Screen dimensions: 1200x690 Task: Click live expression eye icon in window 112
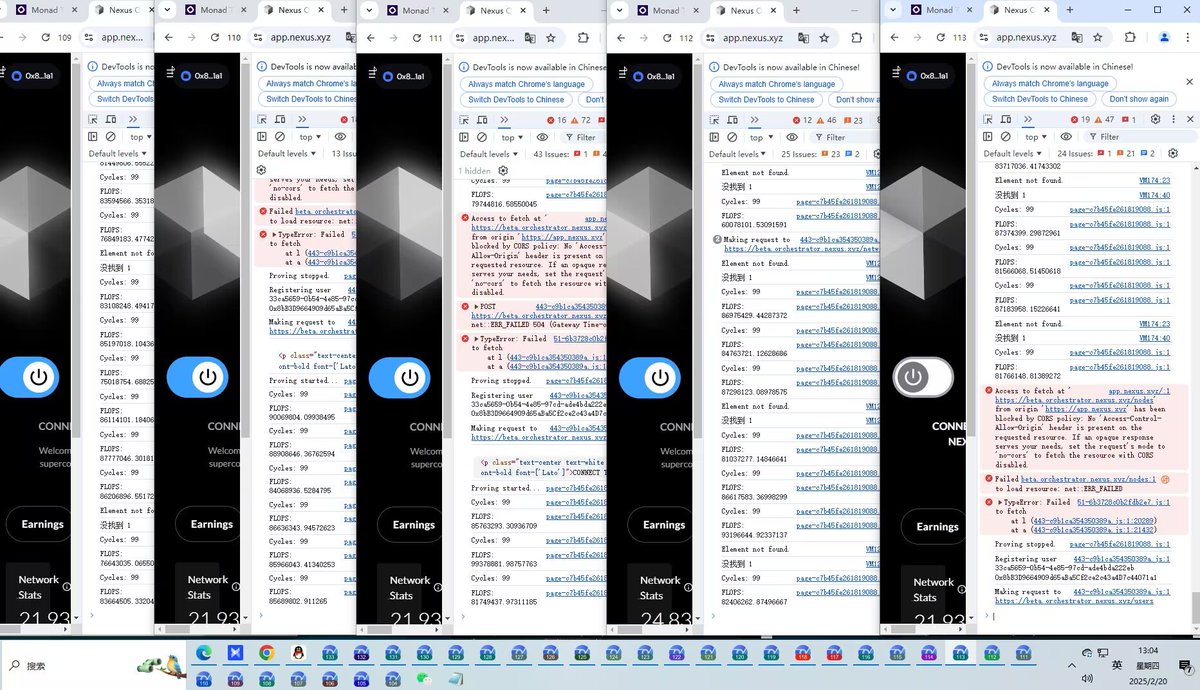tap(793, 137)
